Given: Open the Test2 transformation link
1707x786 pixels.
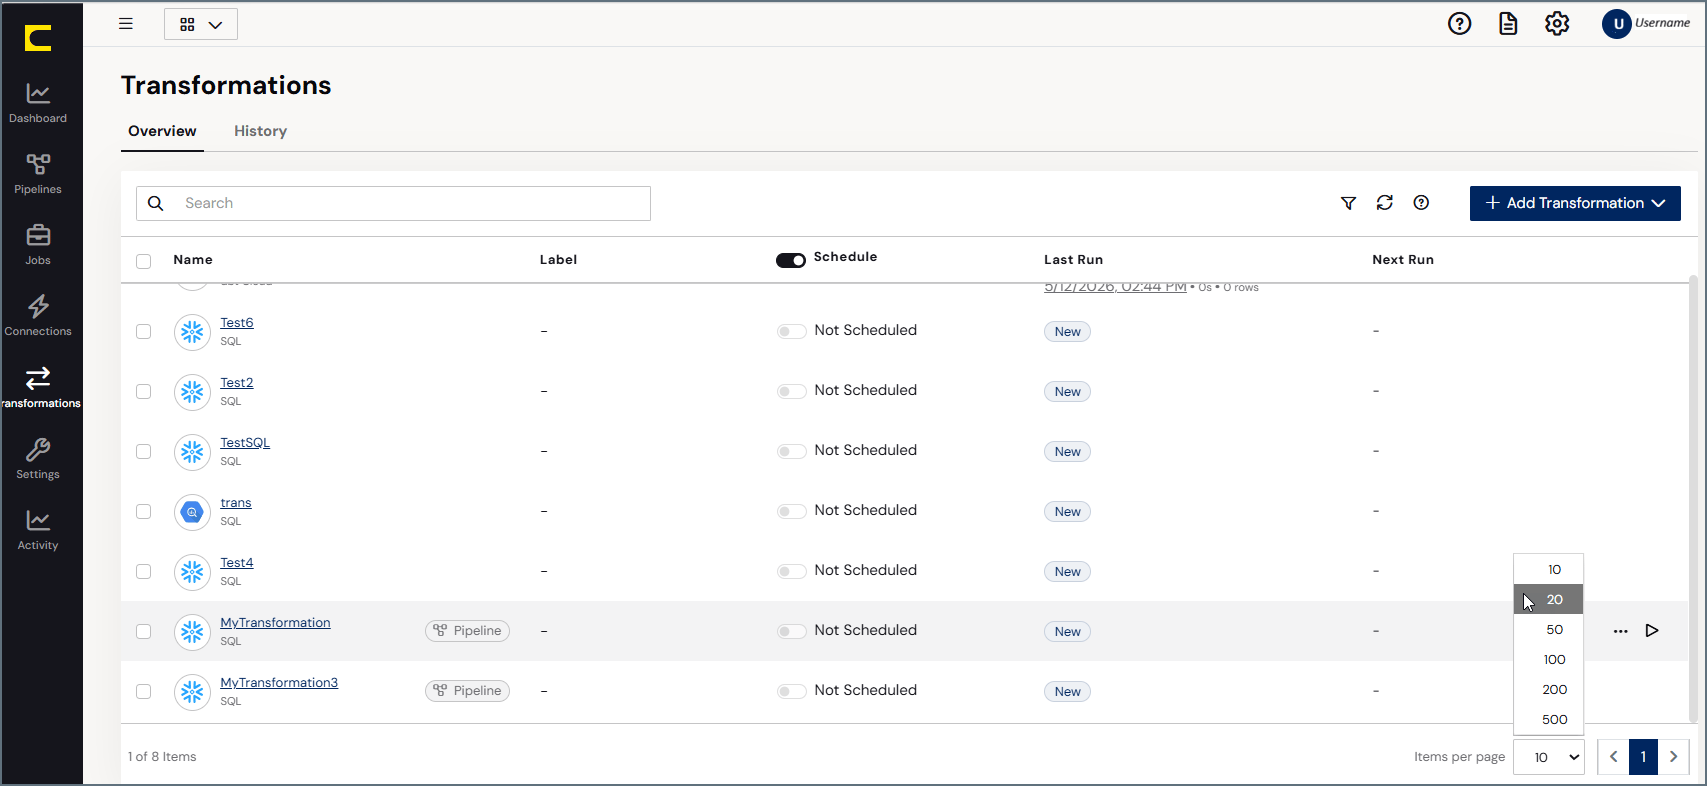Looking at the screenshot, I should 237,383.
